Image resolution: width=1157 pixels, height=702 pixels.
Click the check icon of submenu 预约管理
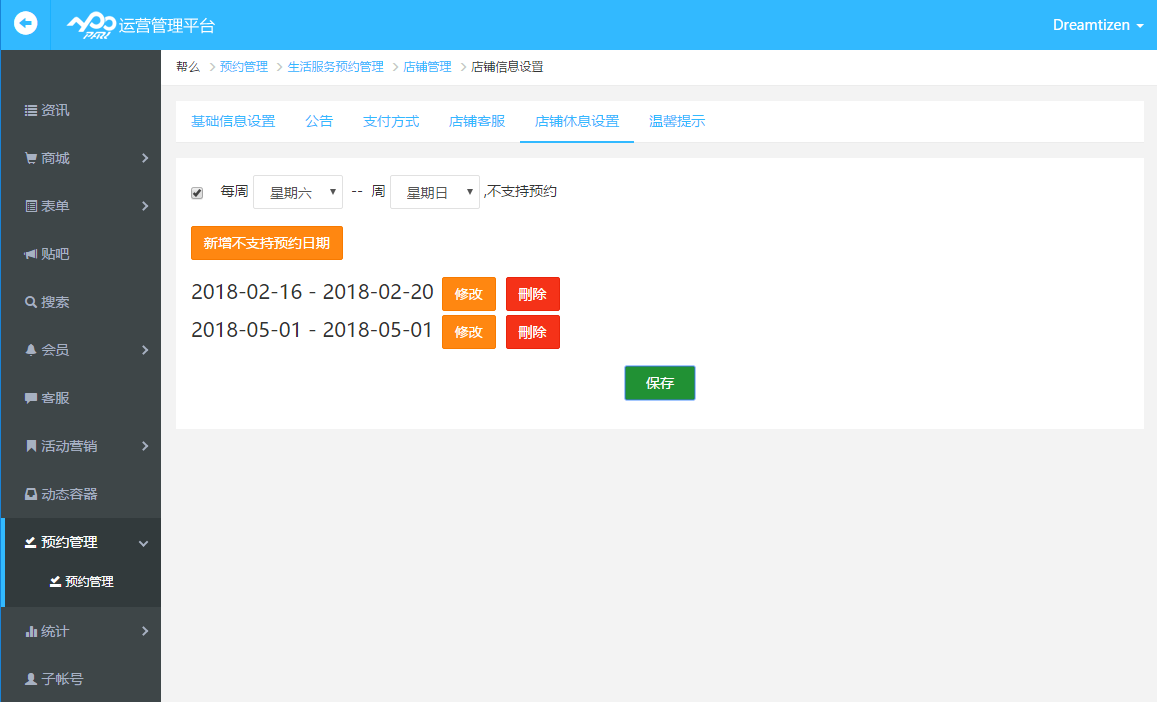(x=55, y=582)
